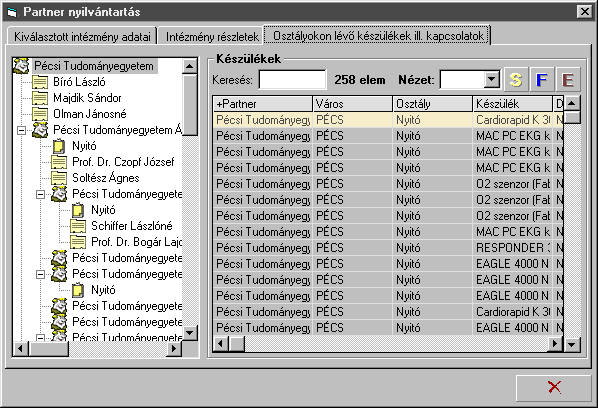This screenshot has width=598, height=408.
Task: Select the first Cardiorapid K device cell
Action: click(x=513, y=120)
